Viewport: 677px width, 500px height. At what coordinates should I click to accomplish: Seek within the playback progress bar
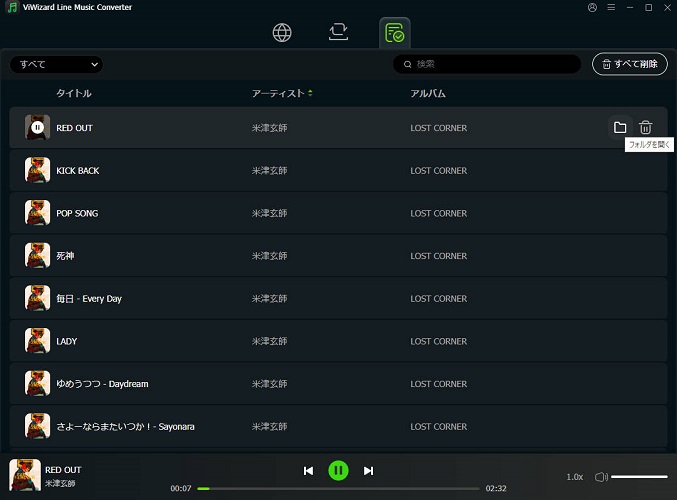point(338,489)
